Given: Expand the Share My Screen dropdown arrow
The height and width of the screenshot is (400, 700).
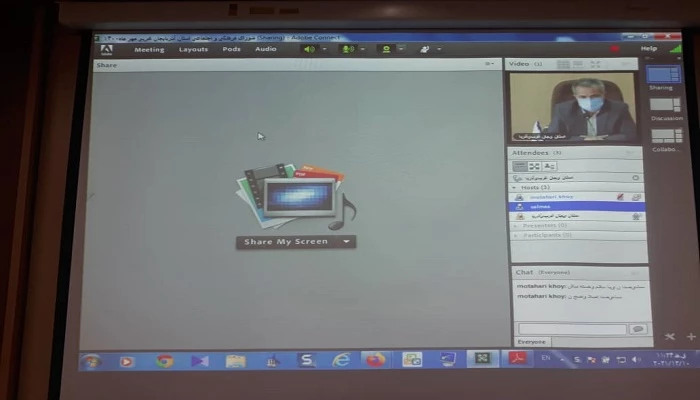Looking at the screenshot, I should [346, 241].
